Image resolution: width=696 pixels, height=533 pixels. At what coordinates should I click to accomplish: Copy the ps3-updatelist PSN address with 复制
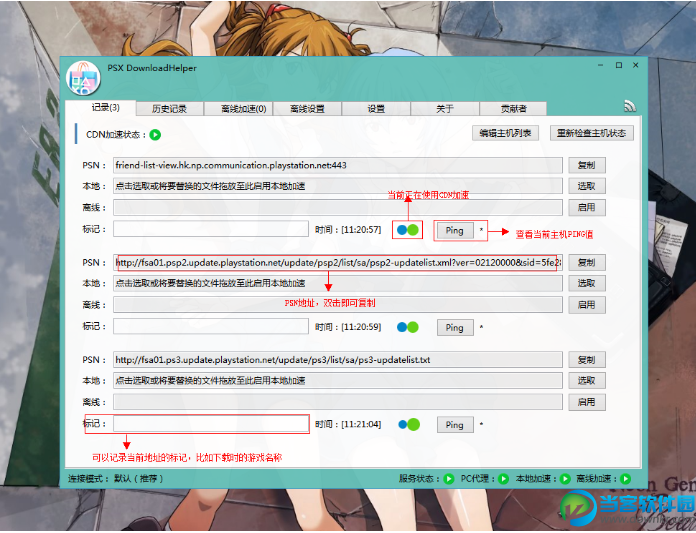(587, 359)
